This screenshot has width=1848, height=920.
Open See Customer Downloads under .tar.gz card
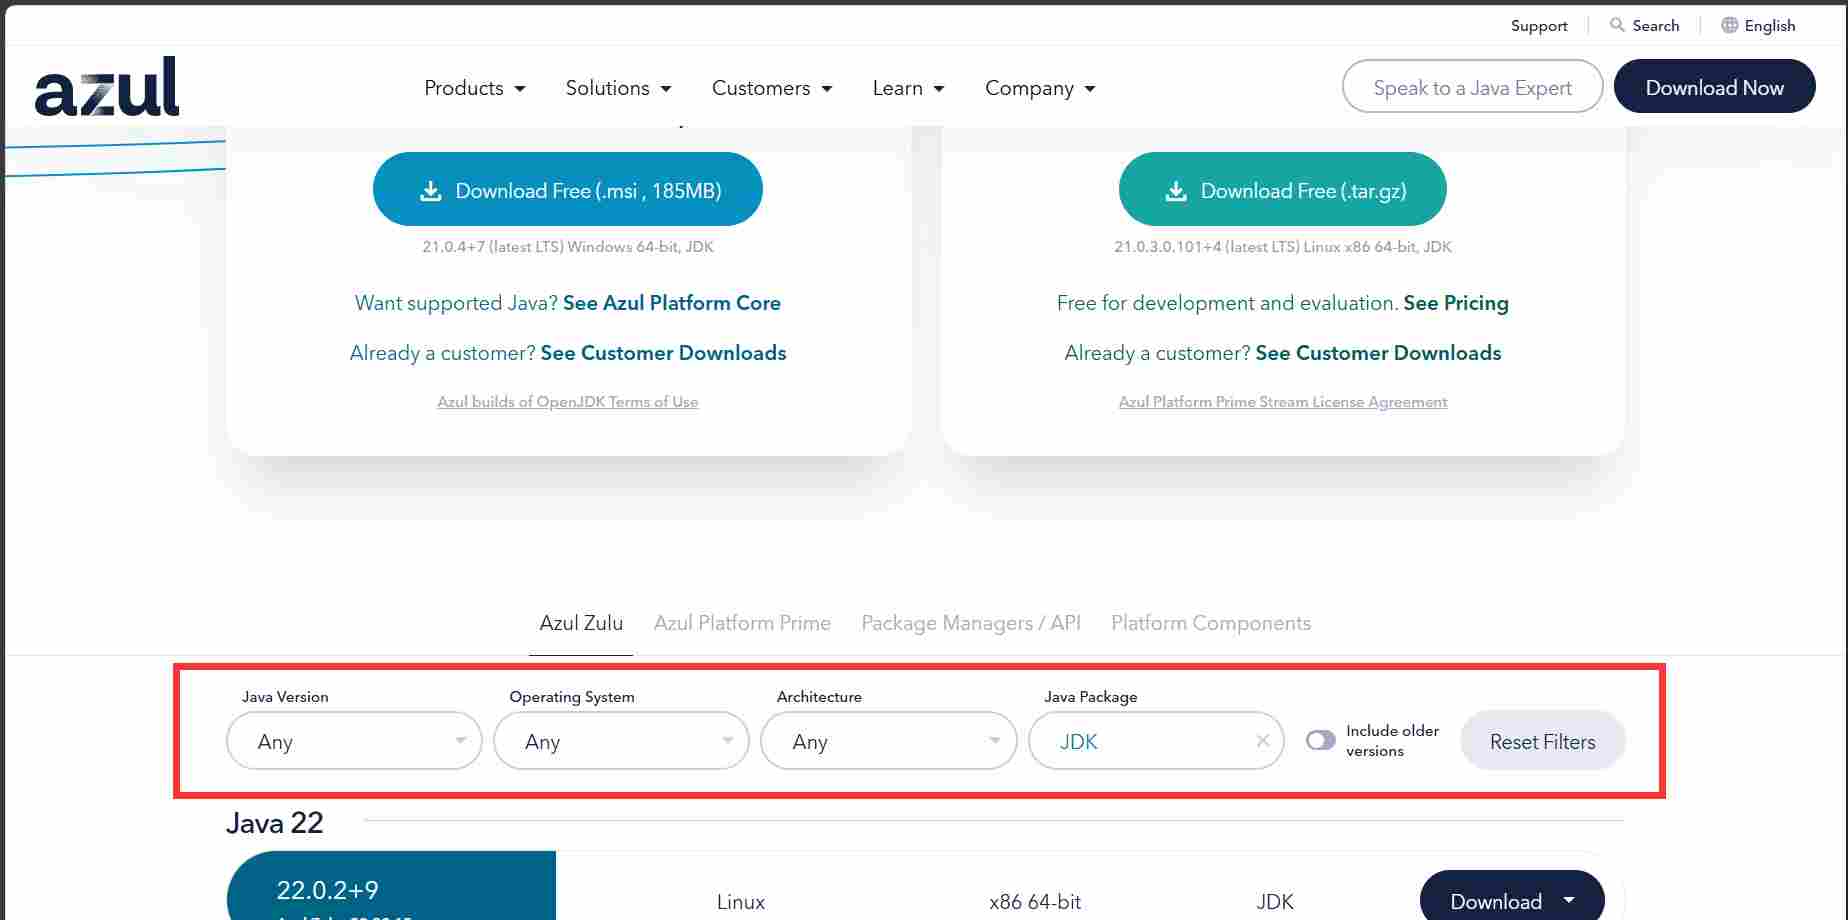1378,353
